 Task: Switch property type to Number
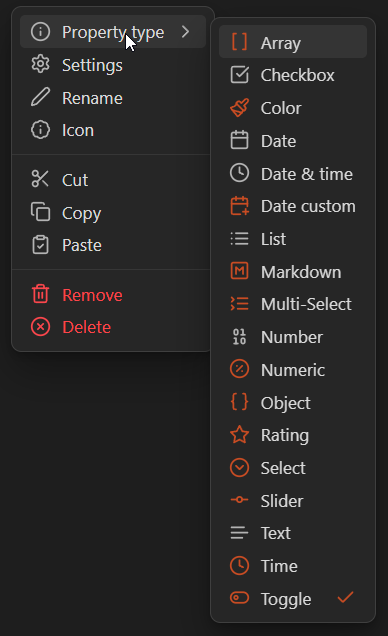click(x=293, y=337)
